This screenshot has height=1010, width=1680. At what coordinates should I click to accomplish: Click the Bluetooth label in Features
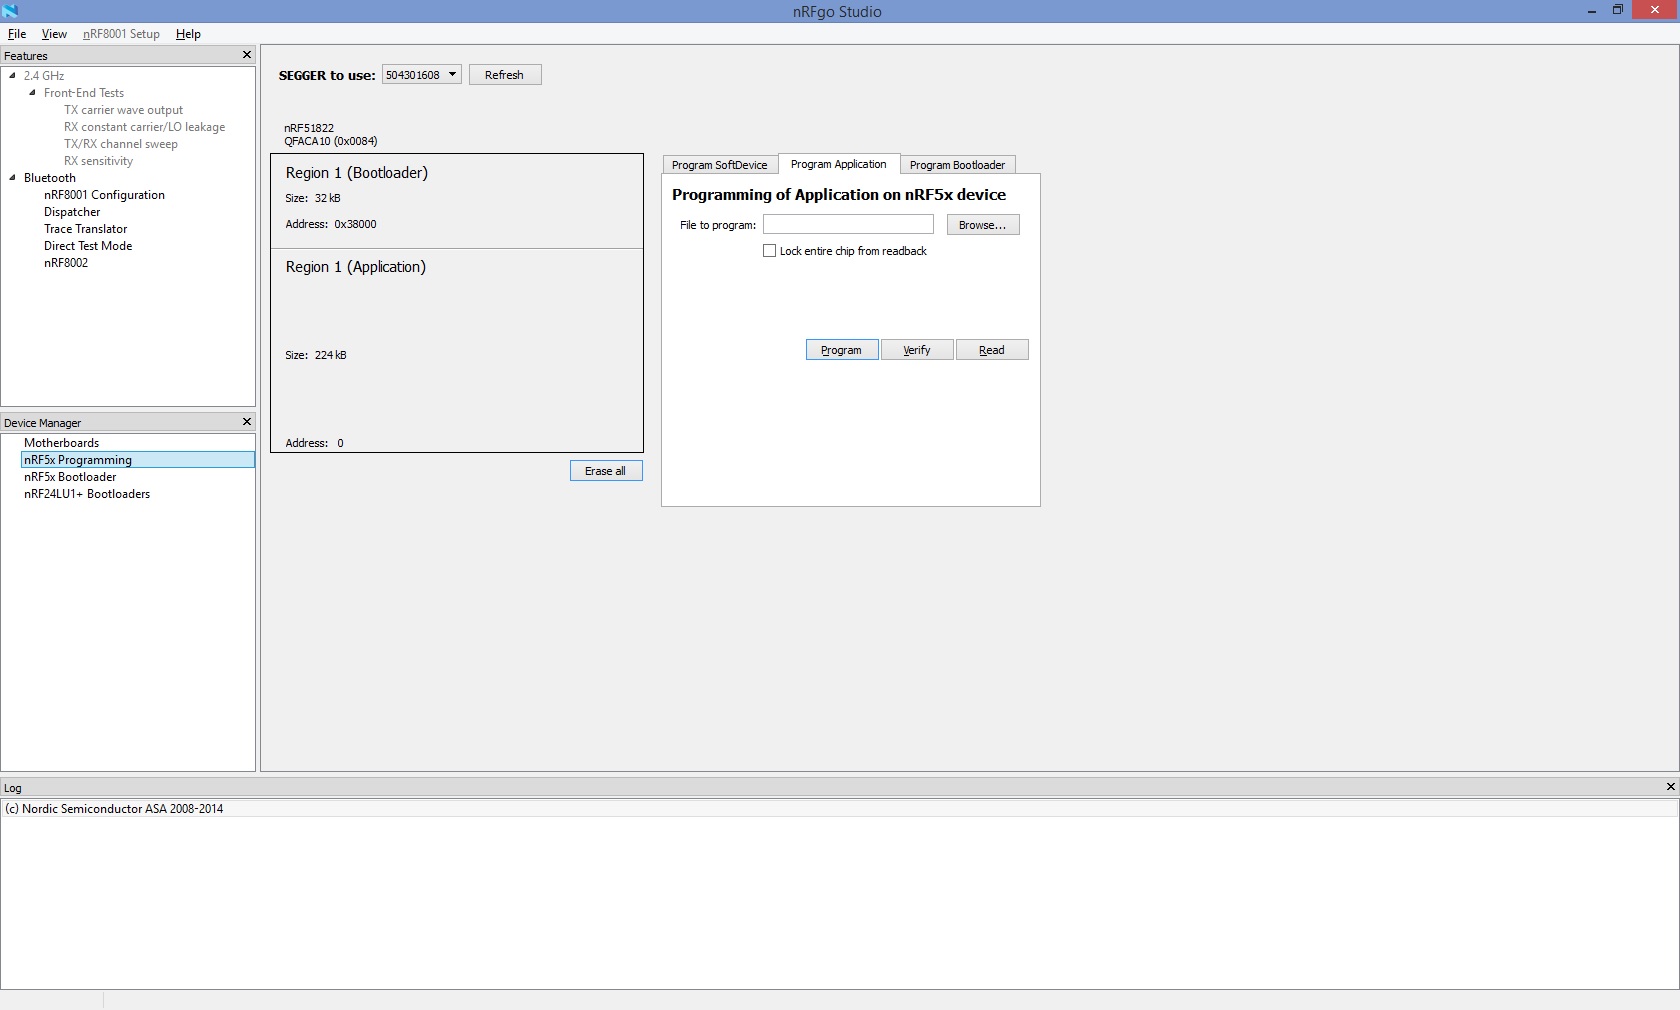pos(50,178)
